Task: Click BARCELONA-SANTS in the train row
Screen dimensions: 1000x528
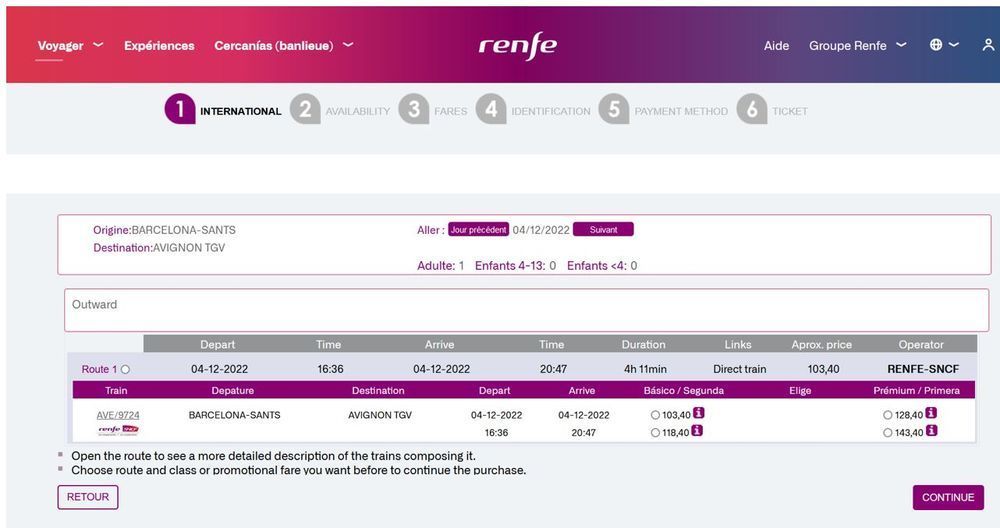Action: coord(235,415)
